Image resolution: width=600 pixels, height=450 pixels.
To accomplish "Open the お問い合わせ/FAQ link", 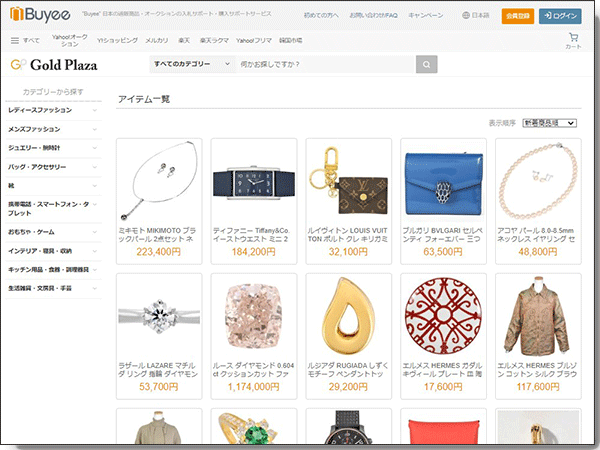I will click(373, 15).
